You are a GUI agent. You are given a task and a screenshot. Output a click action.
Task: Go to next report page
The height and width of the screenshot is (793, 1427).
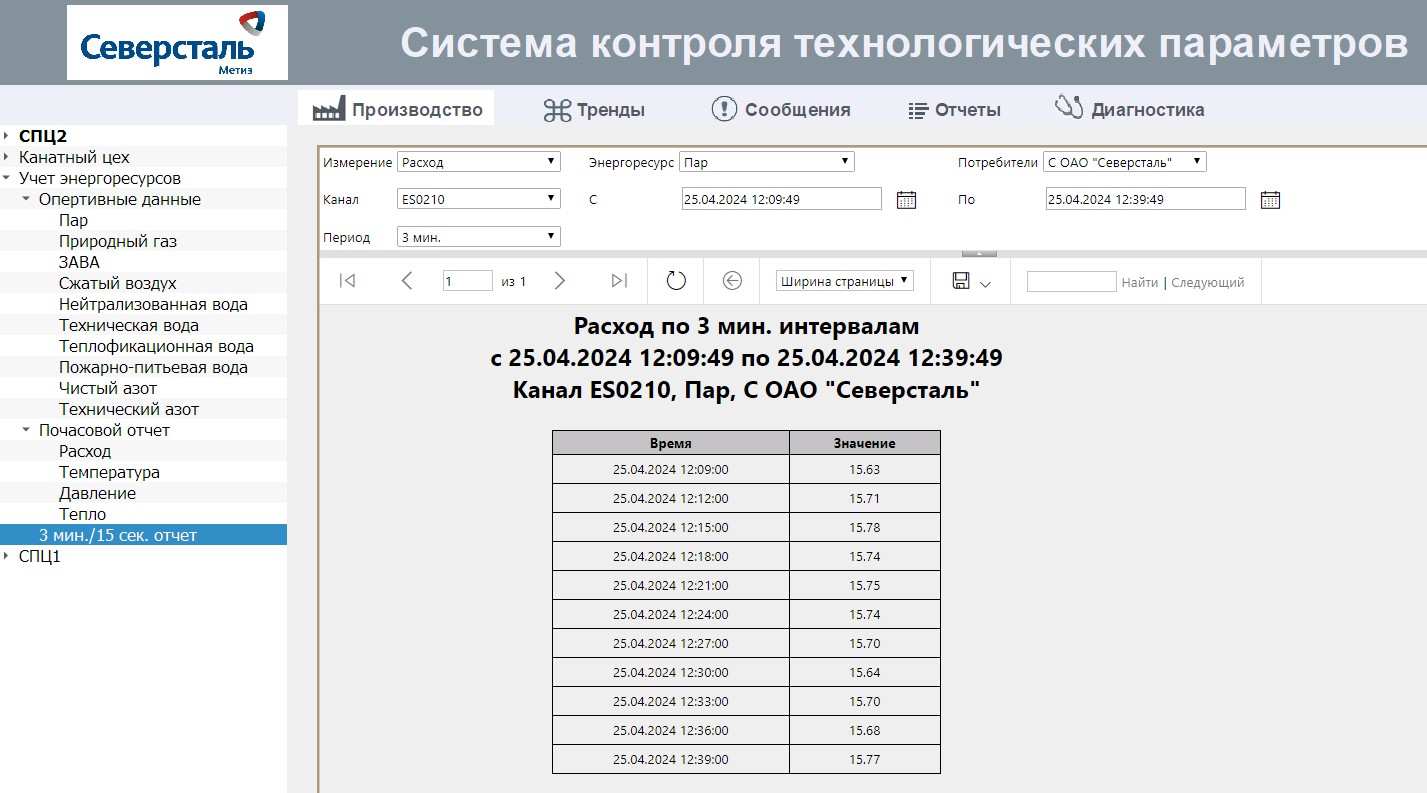coord(560,281)
